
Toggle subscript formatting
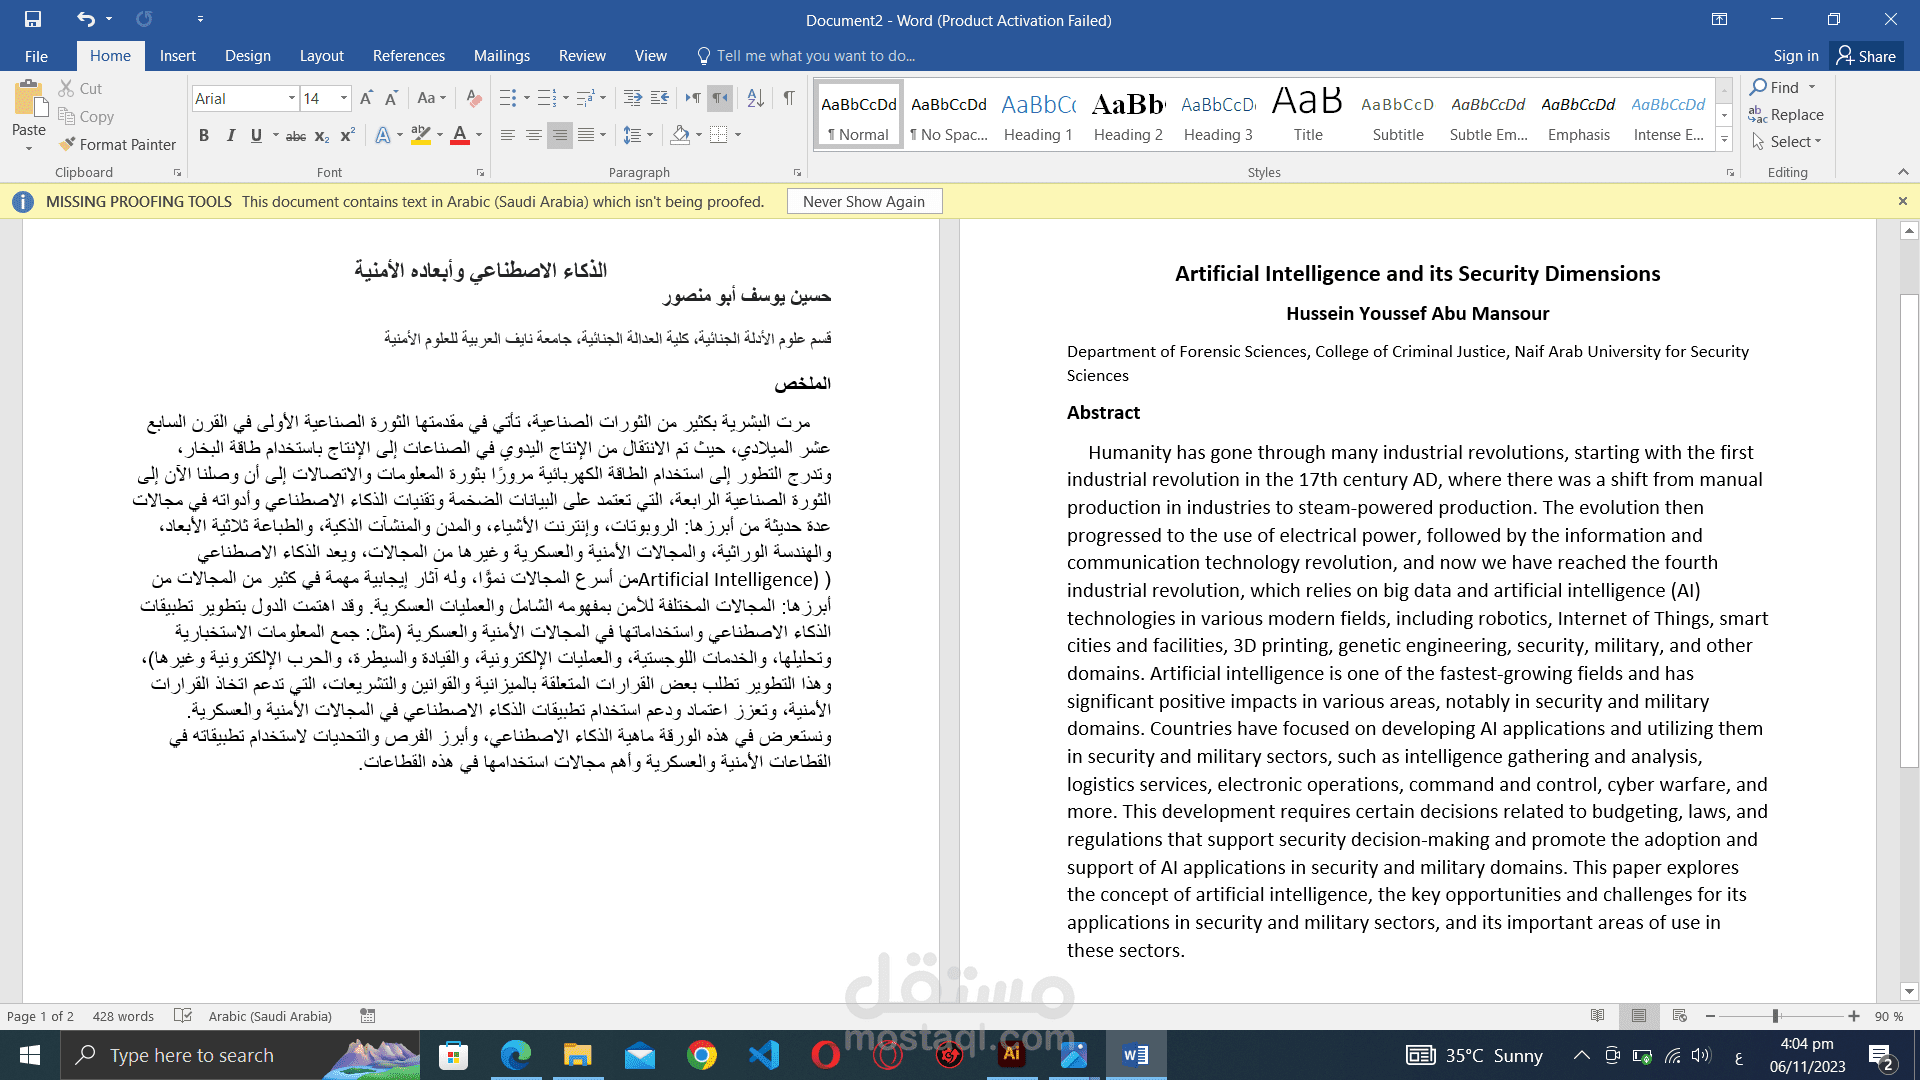click(322, 135)
